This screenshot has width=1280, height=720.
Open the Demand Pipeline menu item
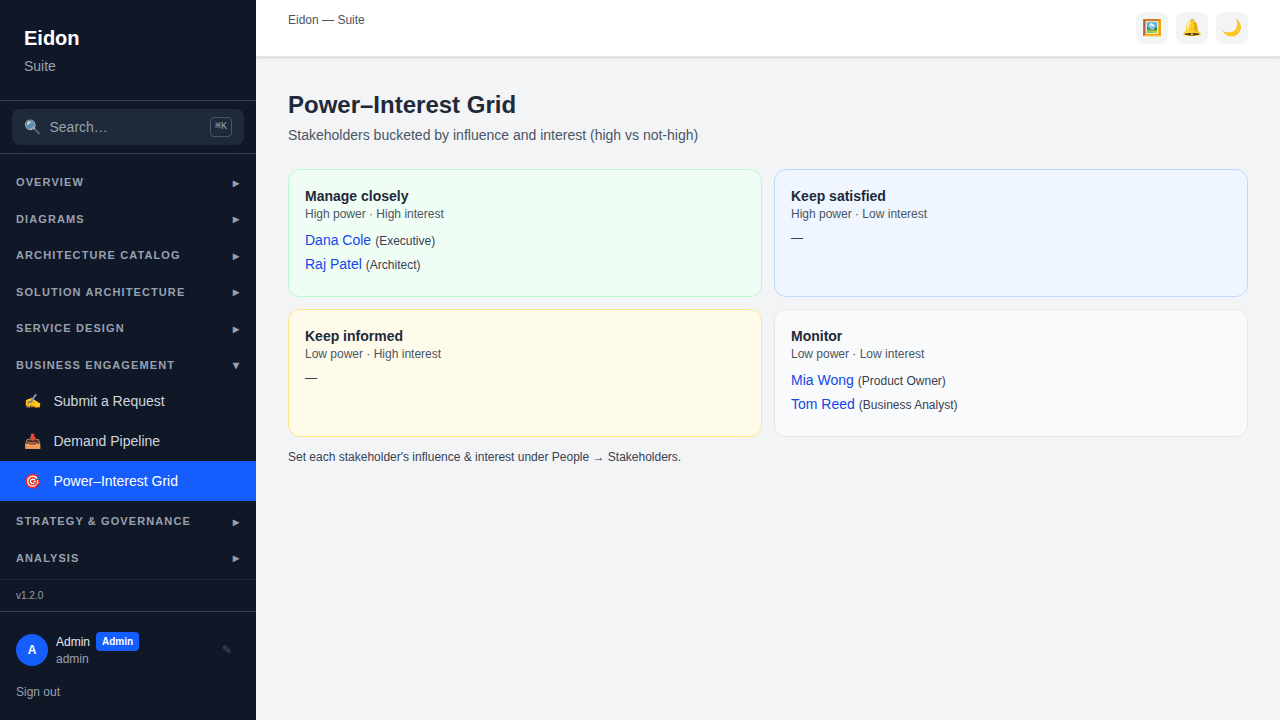pos(128,441)
